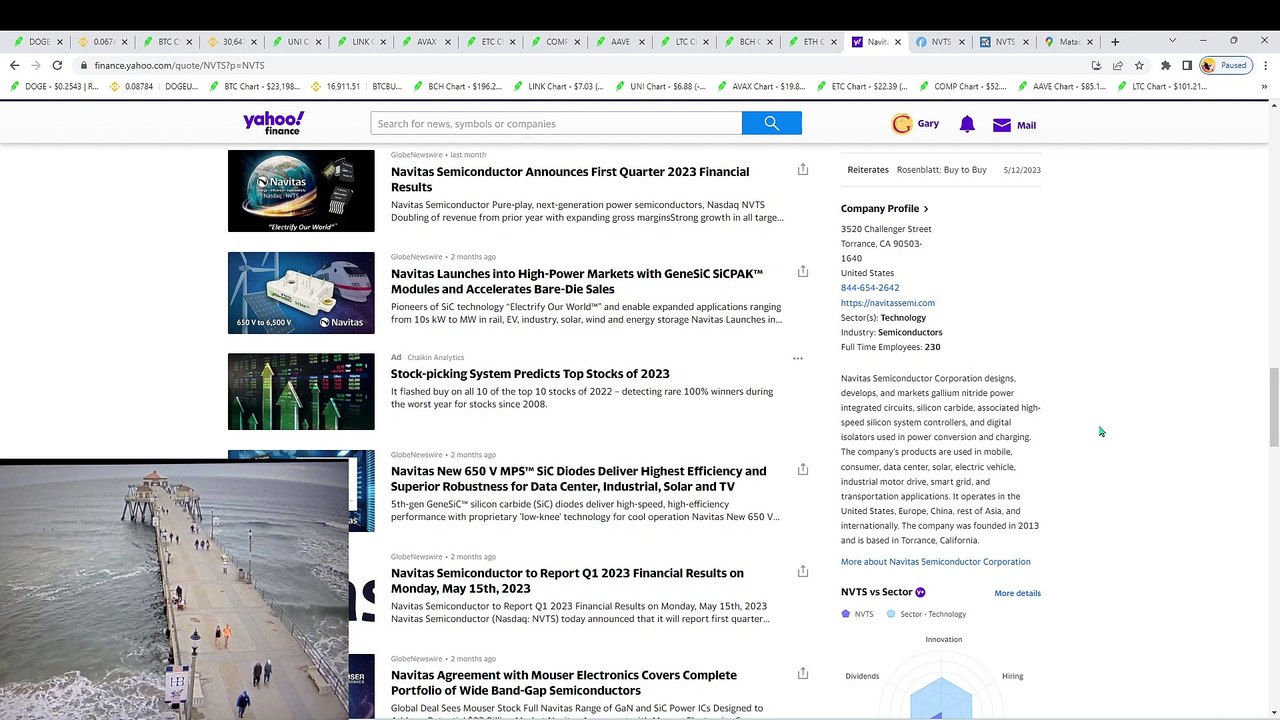Toggle the browser side panel
This screenshot has height=720, width=1280.
(x=1187, y=65)
